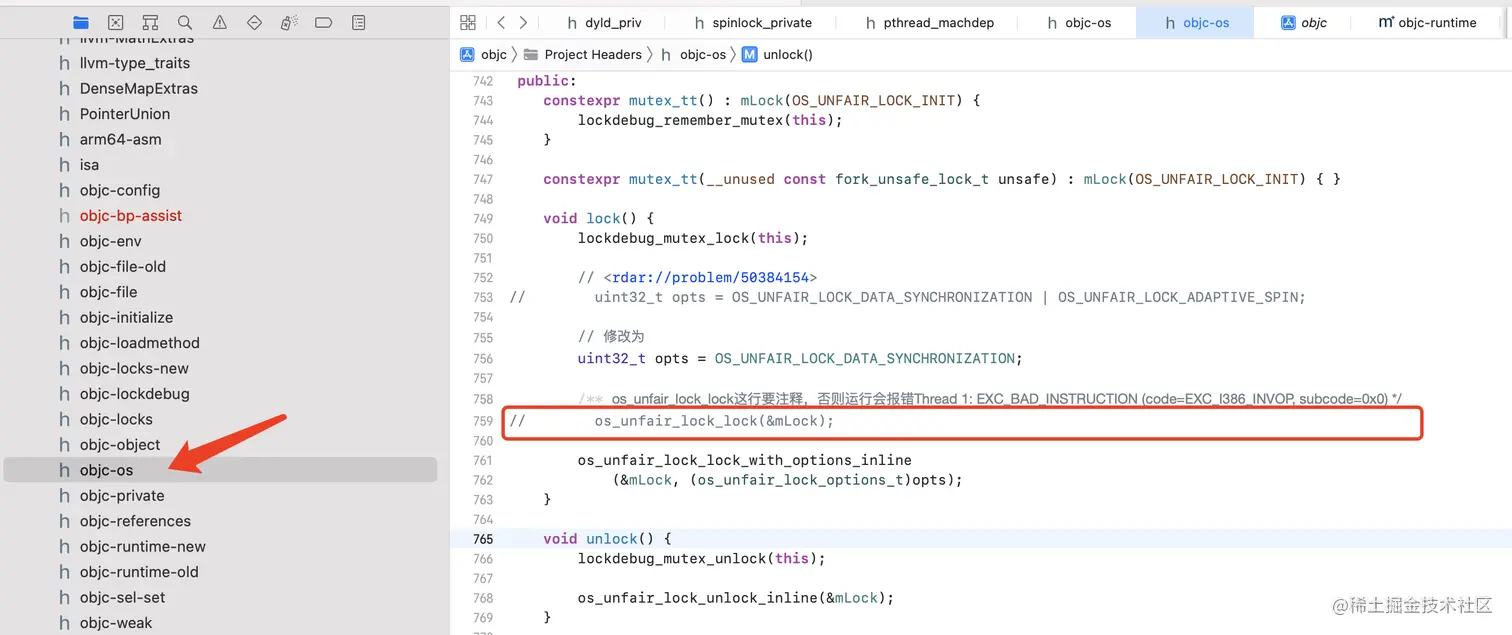Screen dimensions: 1512x635
Task: Open the Source Control navigator icon
Action: [x=116, y=22]
